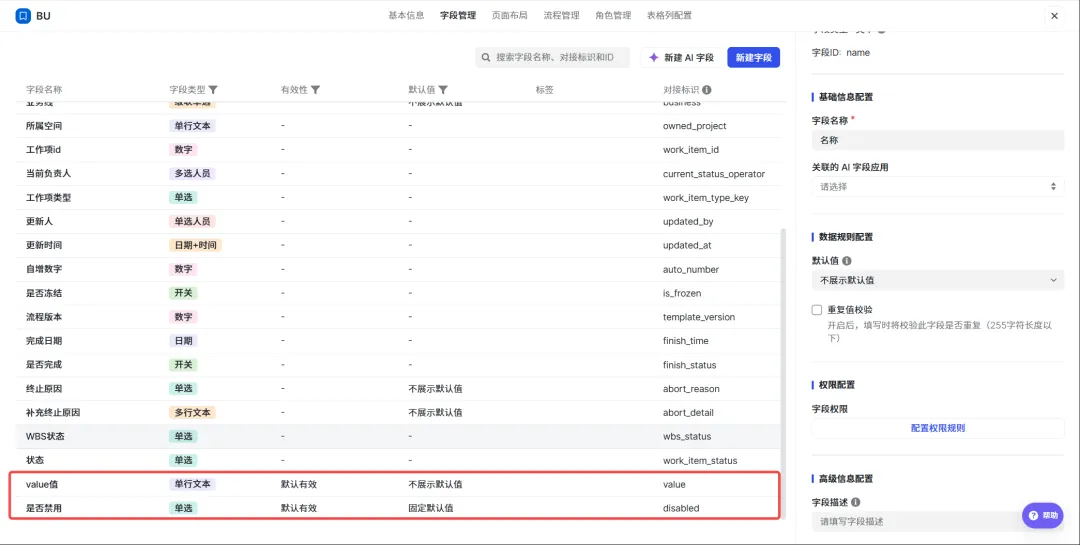
Task: Switch to the 字段管理 tab
Action: point(458,15)
